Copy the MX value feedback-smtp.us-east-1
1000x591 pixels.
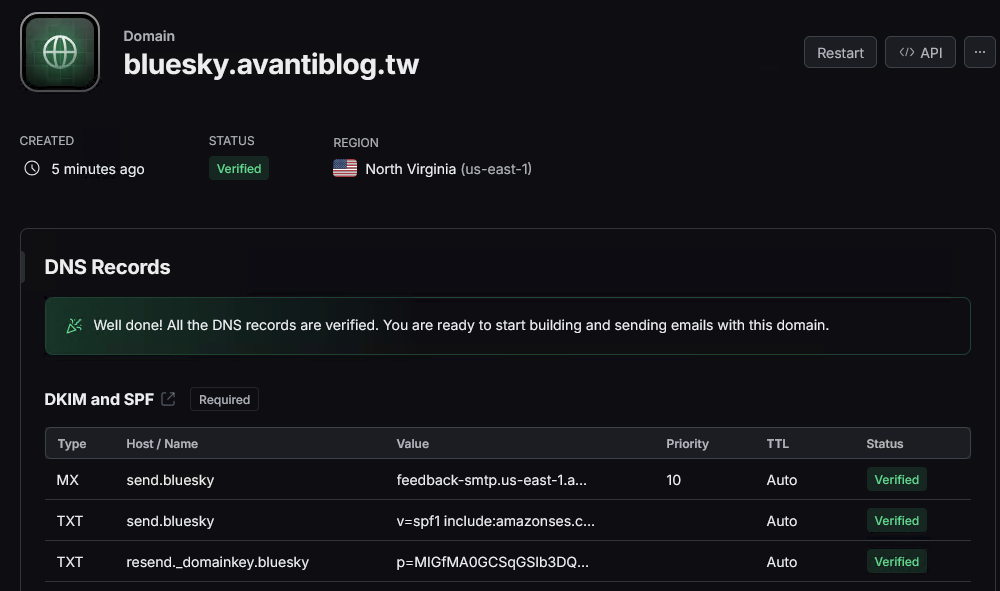click(x=491, y=480)
